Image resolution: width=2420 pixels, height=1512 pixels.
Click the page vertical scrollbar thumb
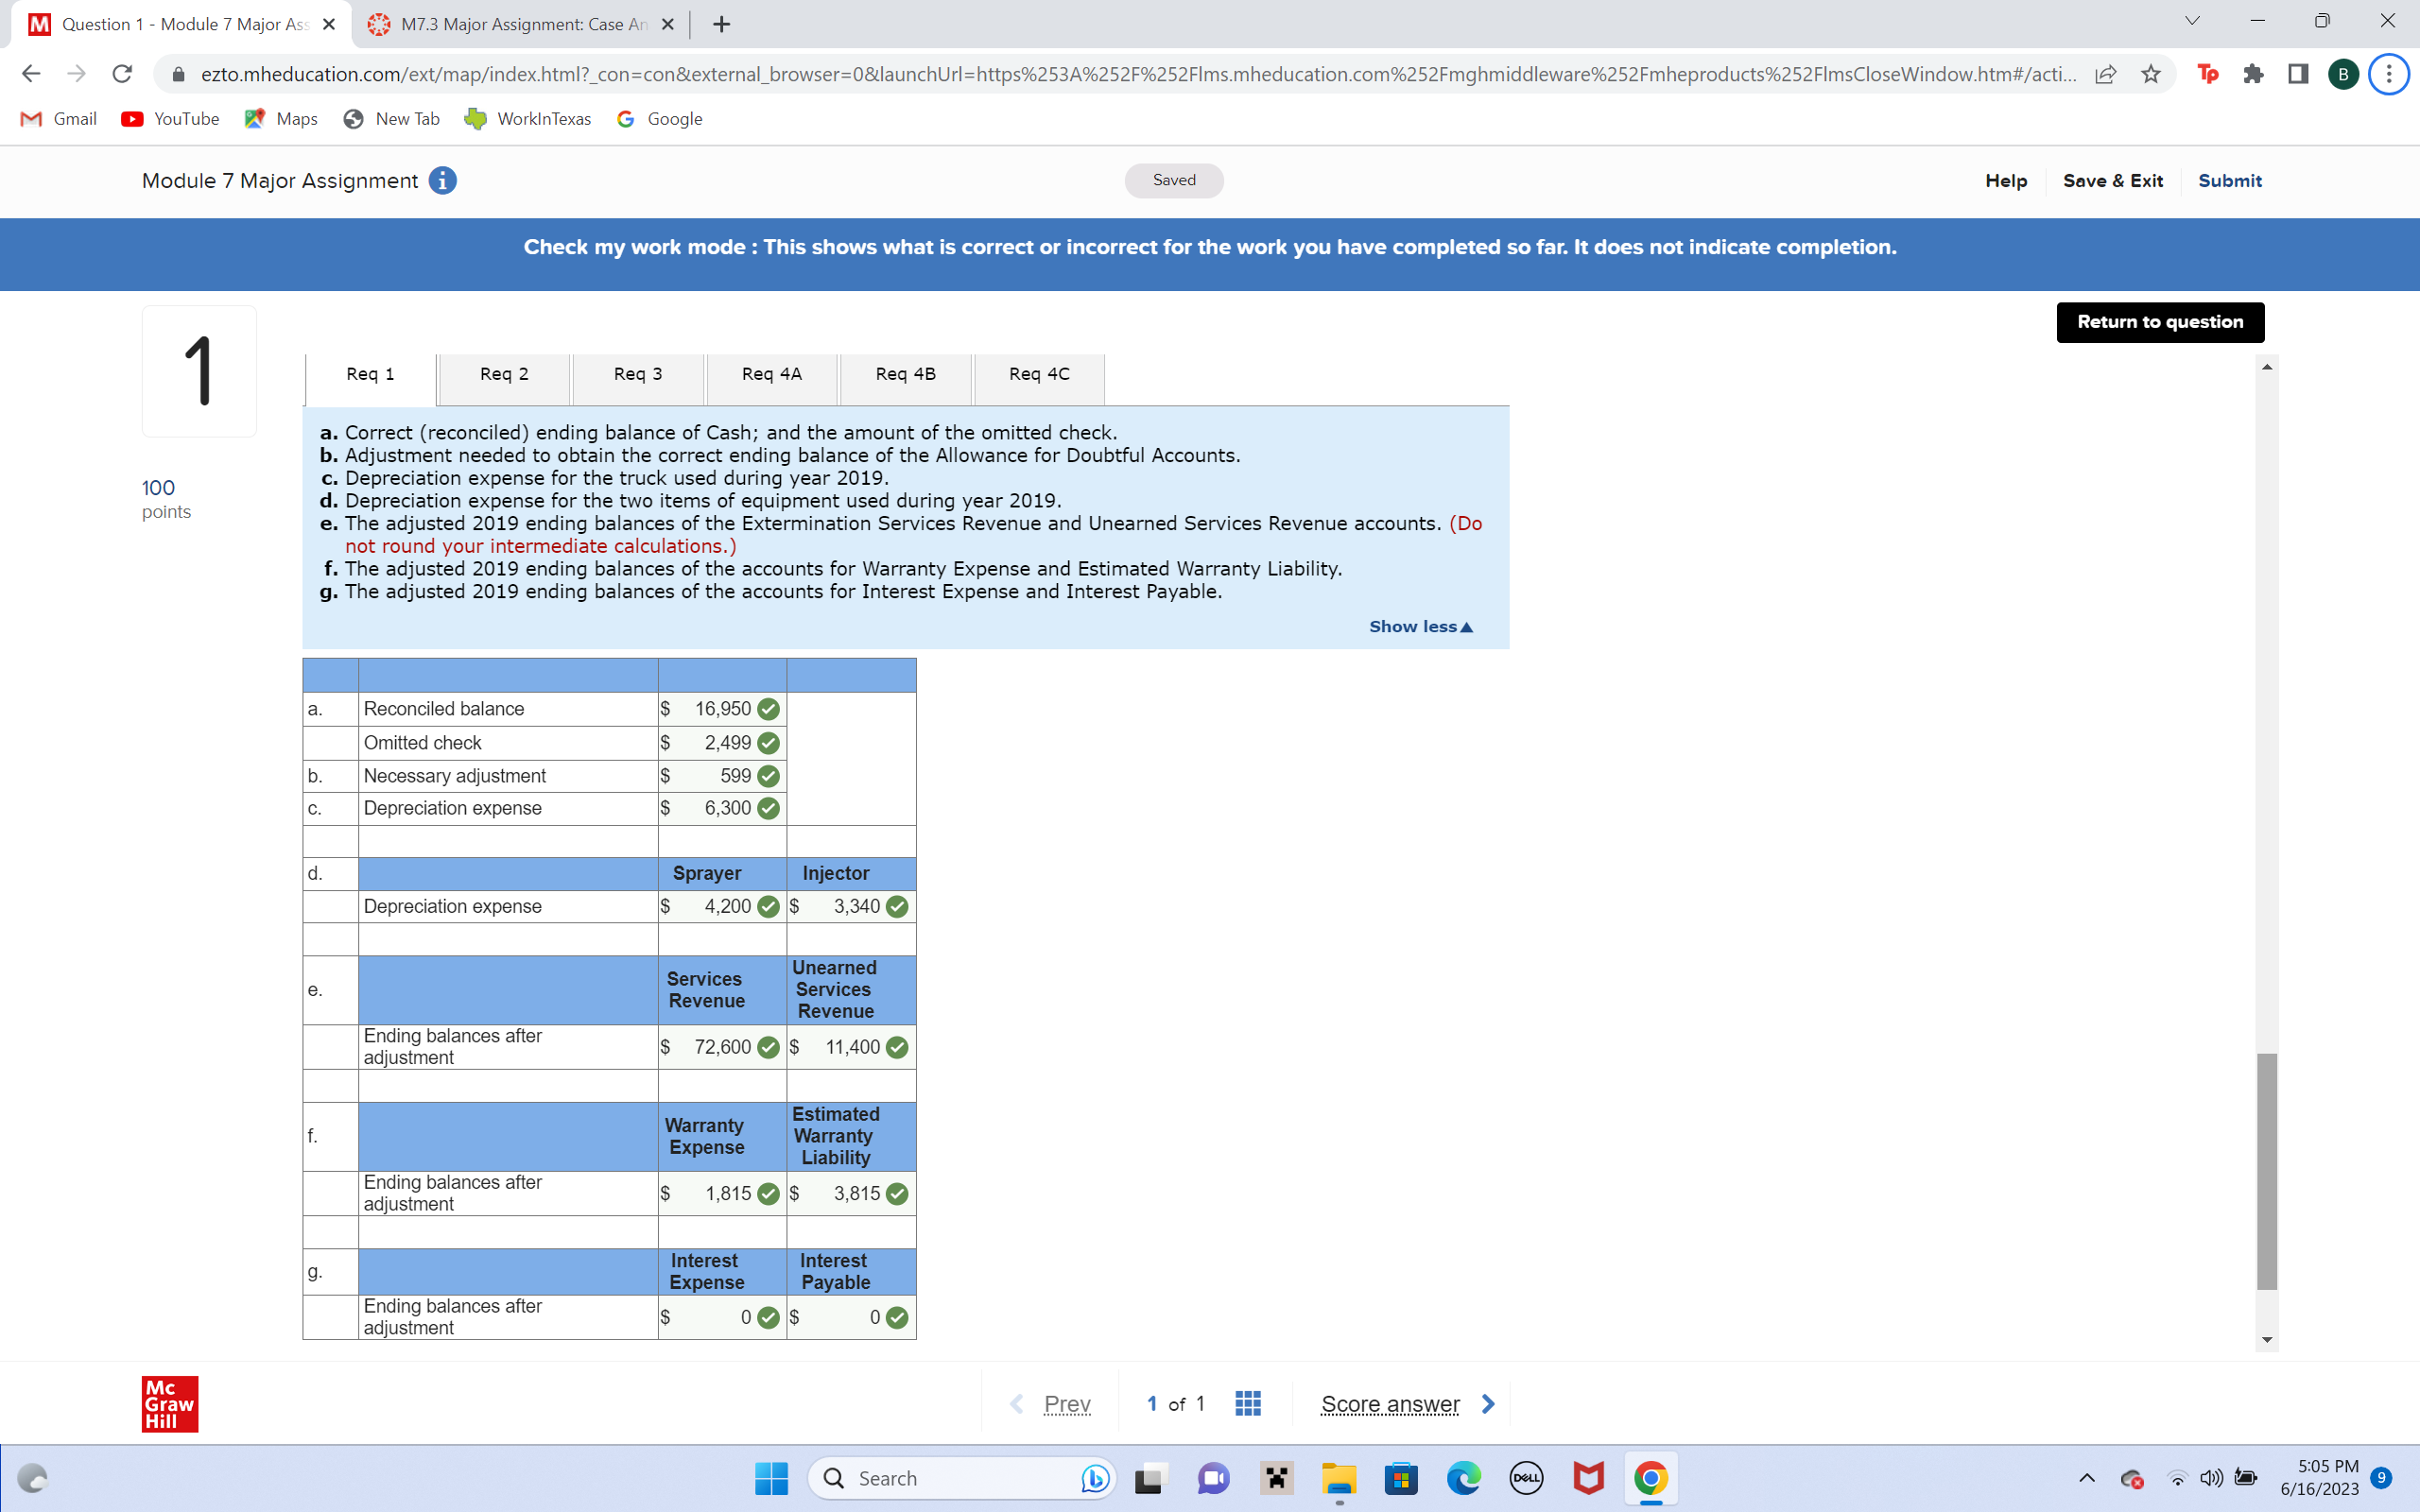click(2267, 1171)
